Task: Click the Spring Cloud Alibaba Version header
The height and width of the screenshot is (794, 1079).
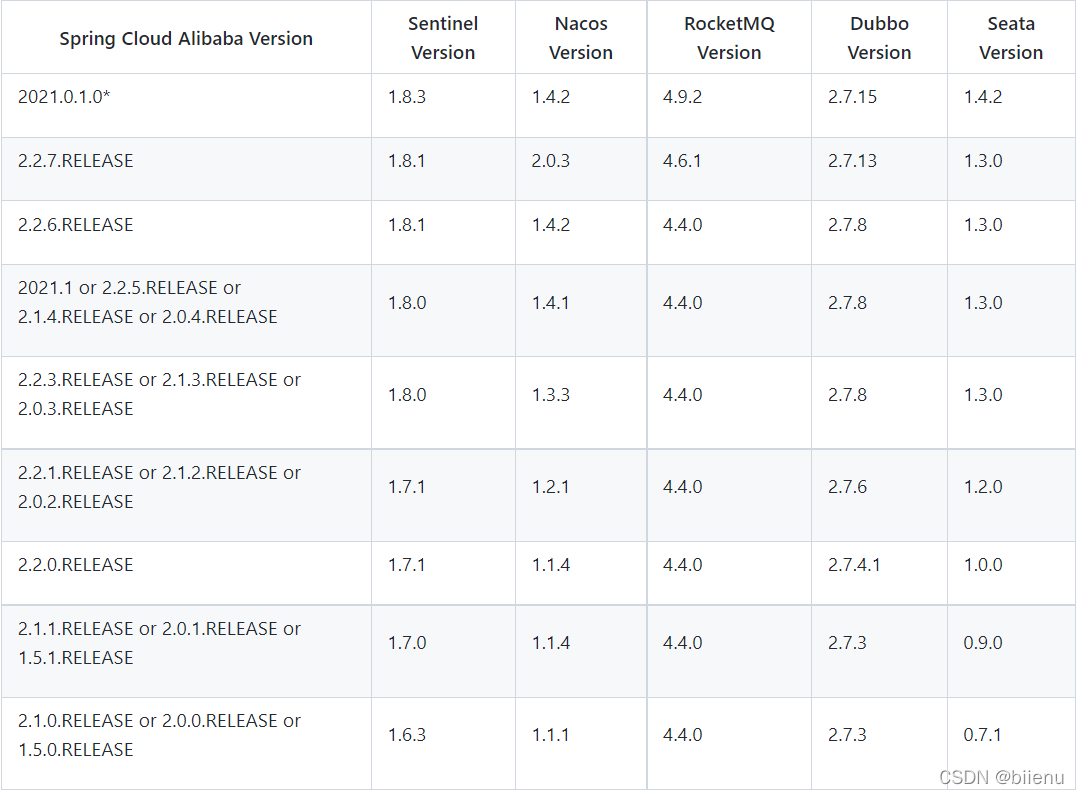Action: click(x=186, y=39)
